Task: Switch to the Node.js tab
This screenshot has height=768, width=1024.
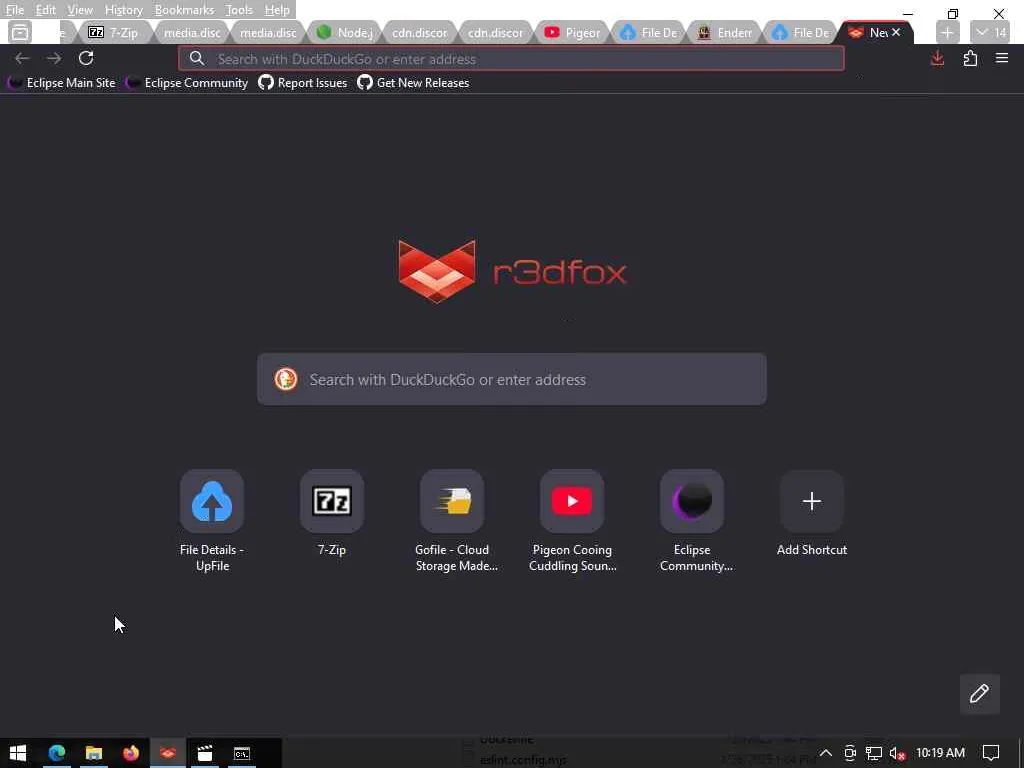Action: point(344,32)
